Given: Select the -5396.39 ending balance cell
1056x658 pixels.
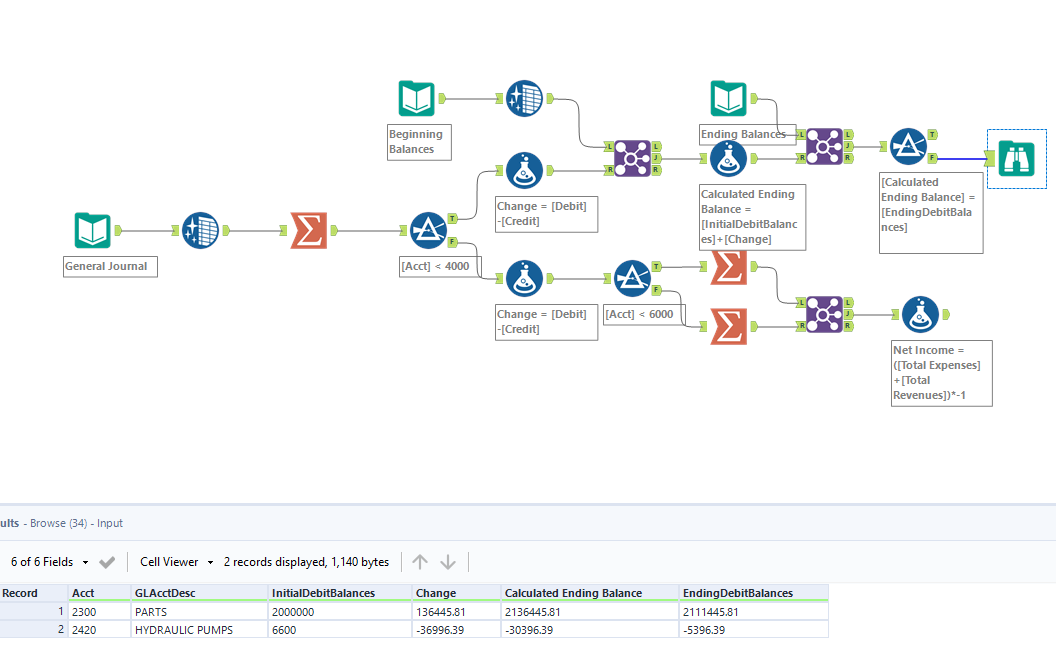Looking at the screenshot, I should 754,630.
